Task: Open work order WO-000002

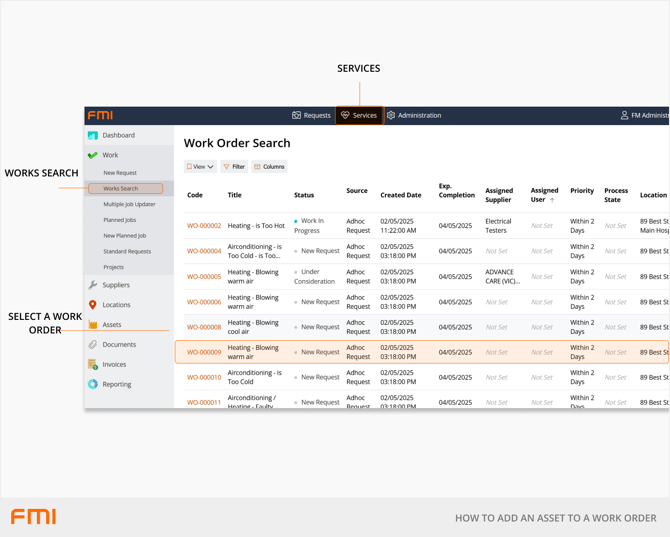Action: (x=204, y=226)
